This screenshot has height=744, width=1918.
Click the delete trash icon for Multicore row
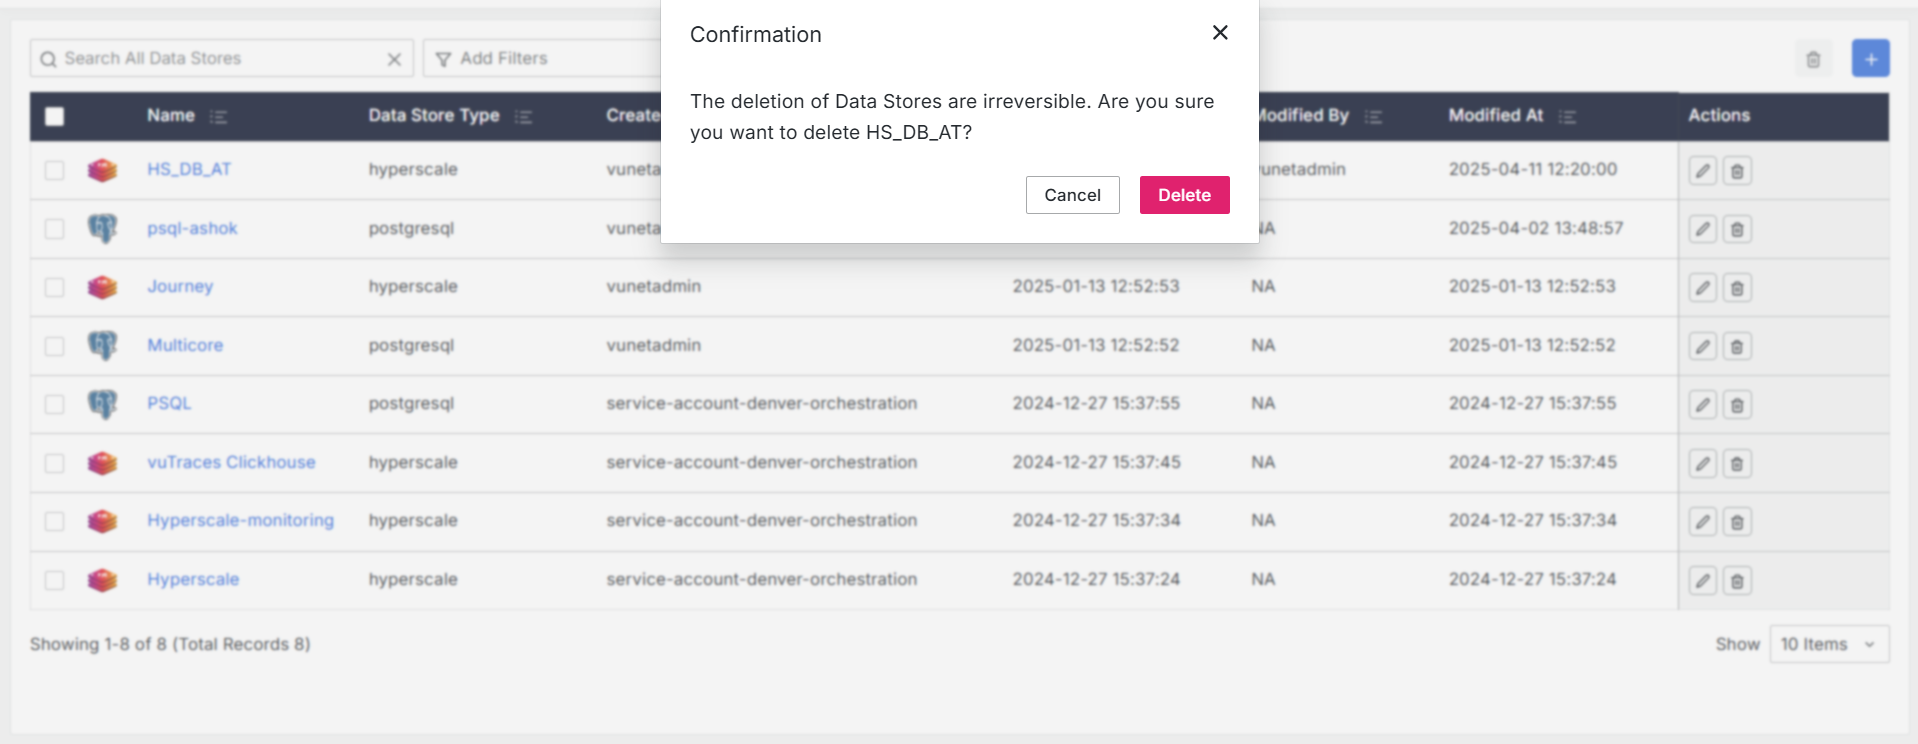pyautogui.click(x=1737, y=347)
